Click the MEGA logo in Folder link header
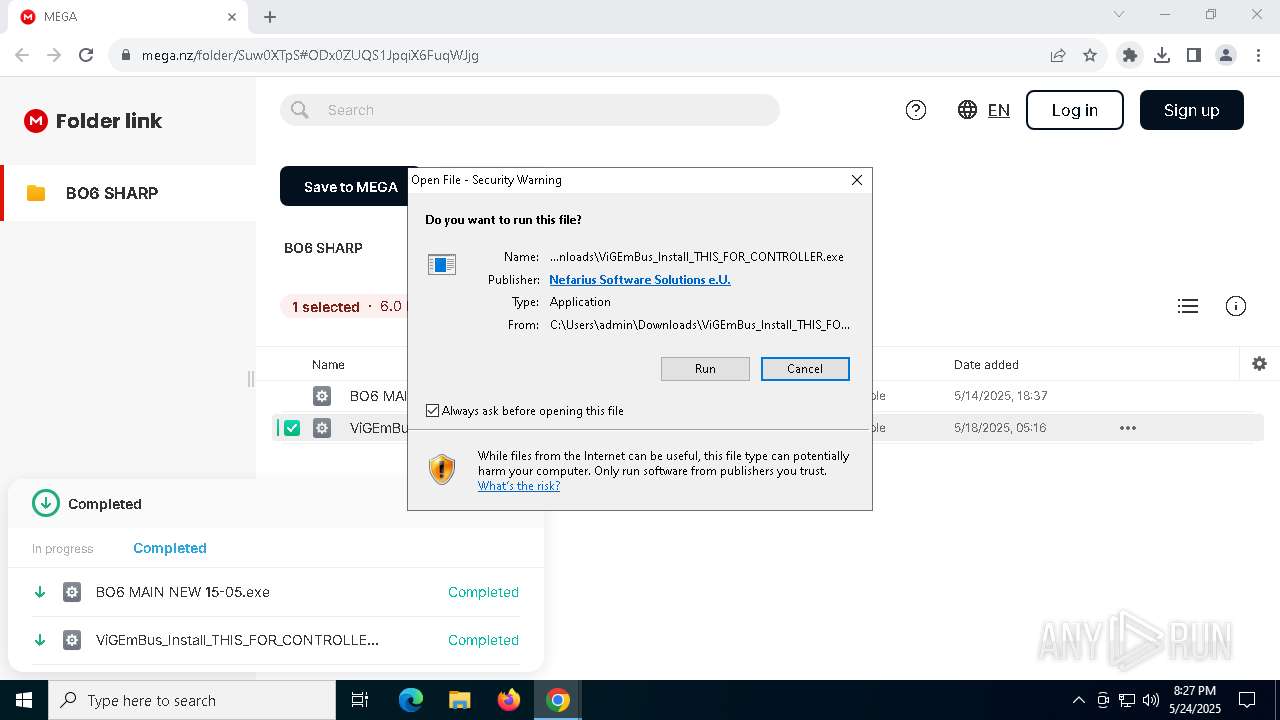Screen dimensions: 1280x720 (x=36, y=121)
